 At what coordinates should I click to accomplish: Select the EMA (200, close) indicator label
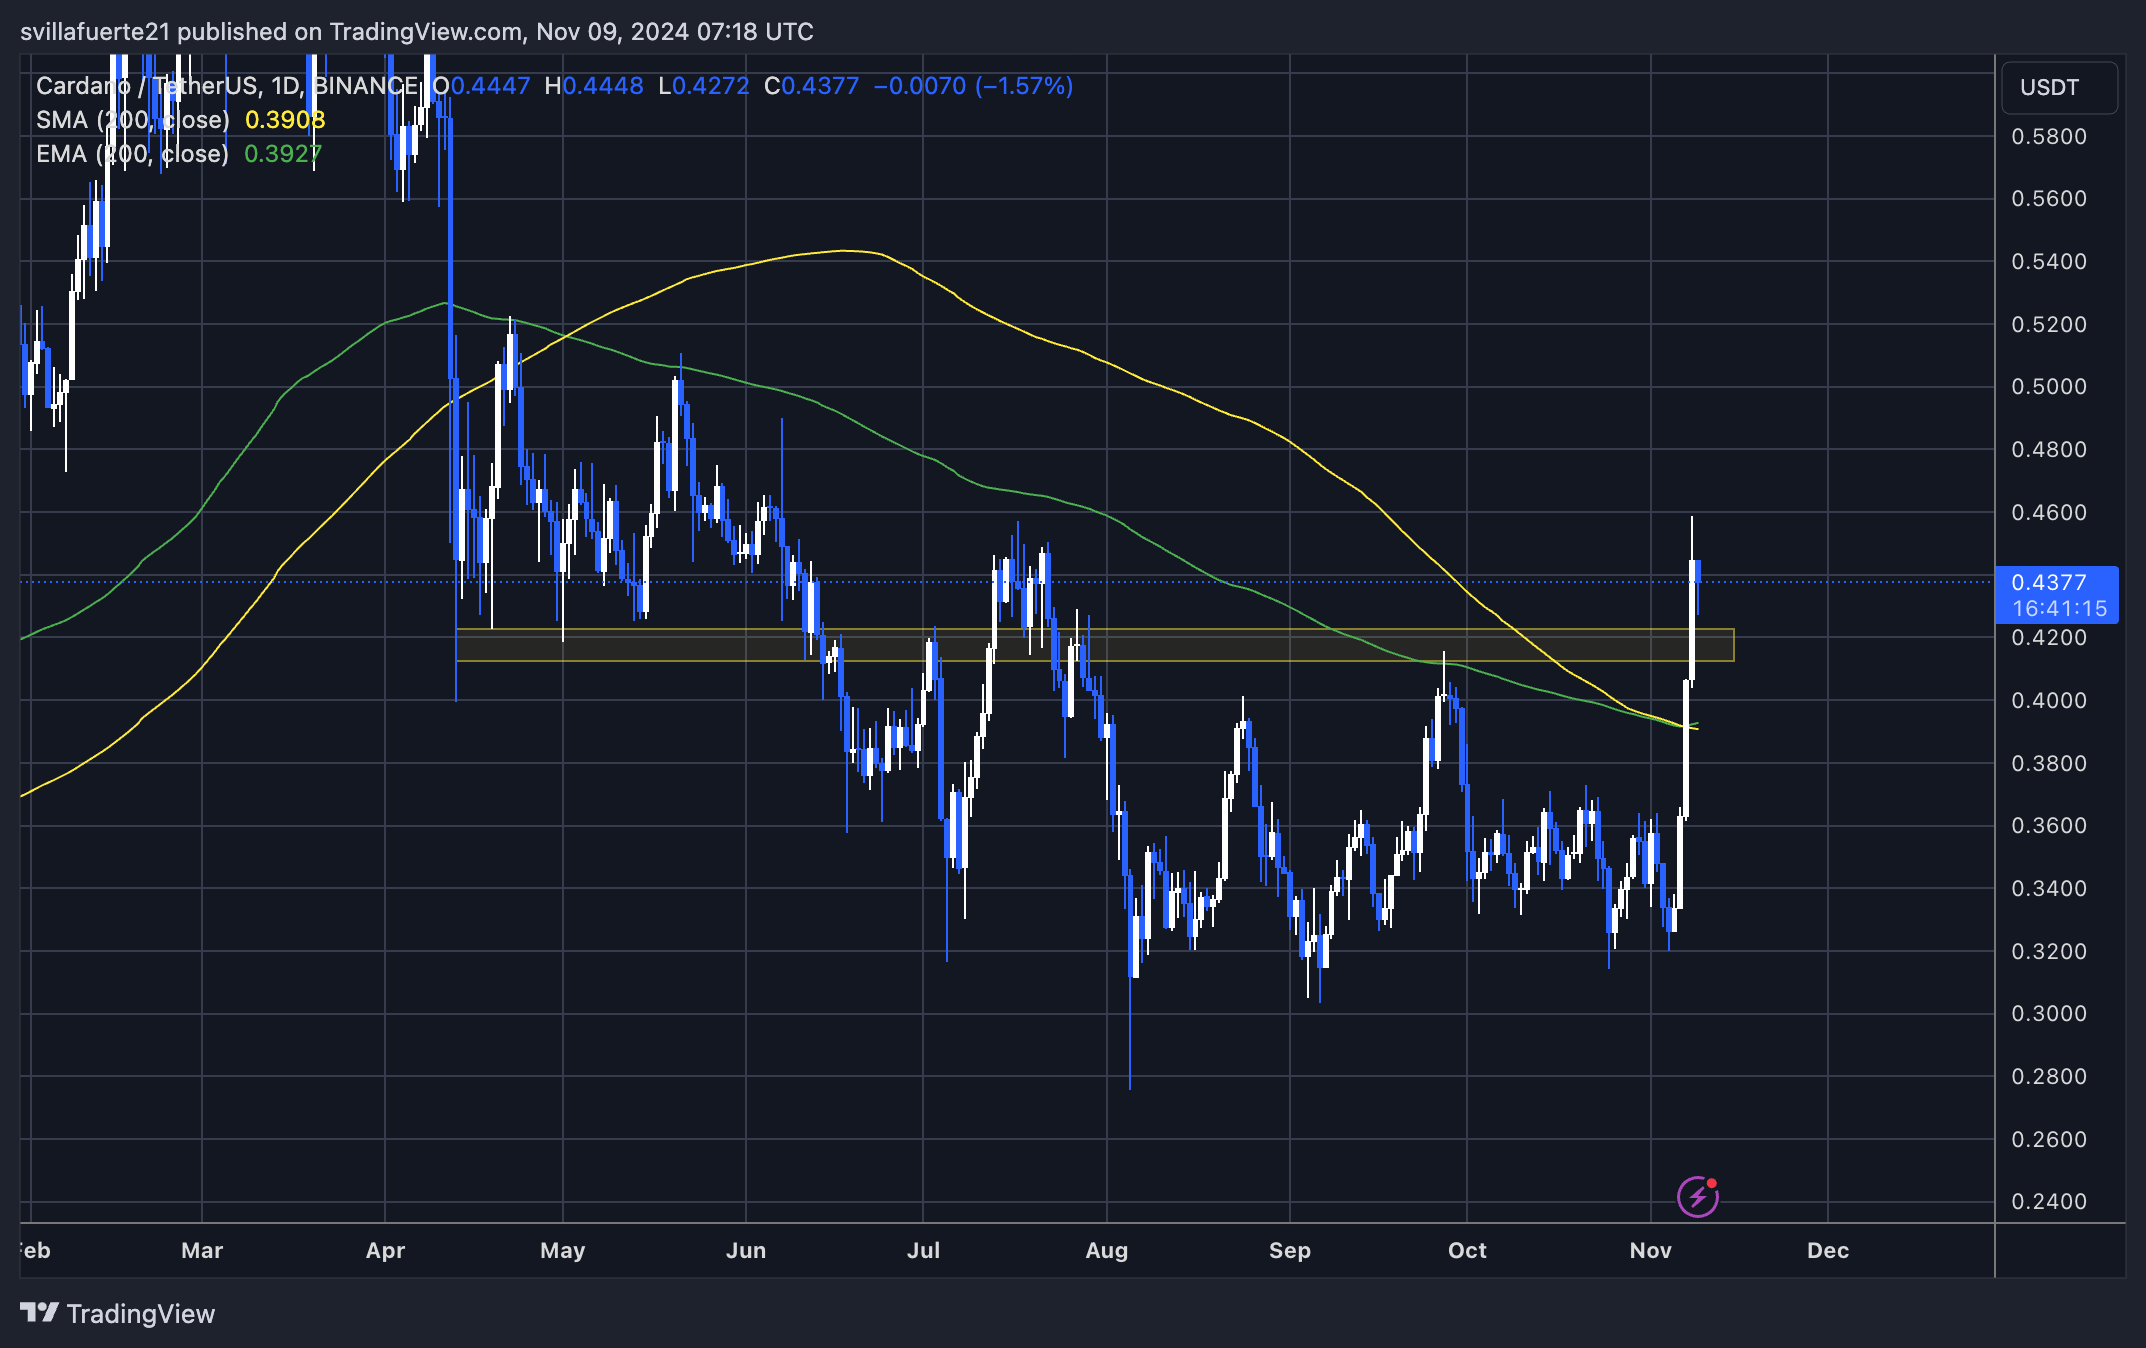click(x=132, y=154)
